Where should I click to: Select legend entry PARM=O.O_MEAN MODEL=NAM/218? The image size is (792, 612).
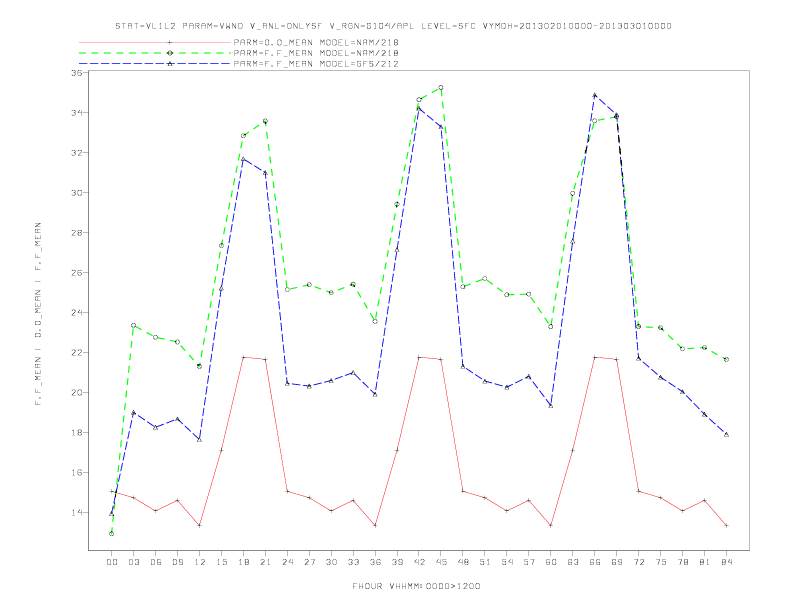316,42
